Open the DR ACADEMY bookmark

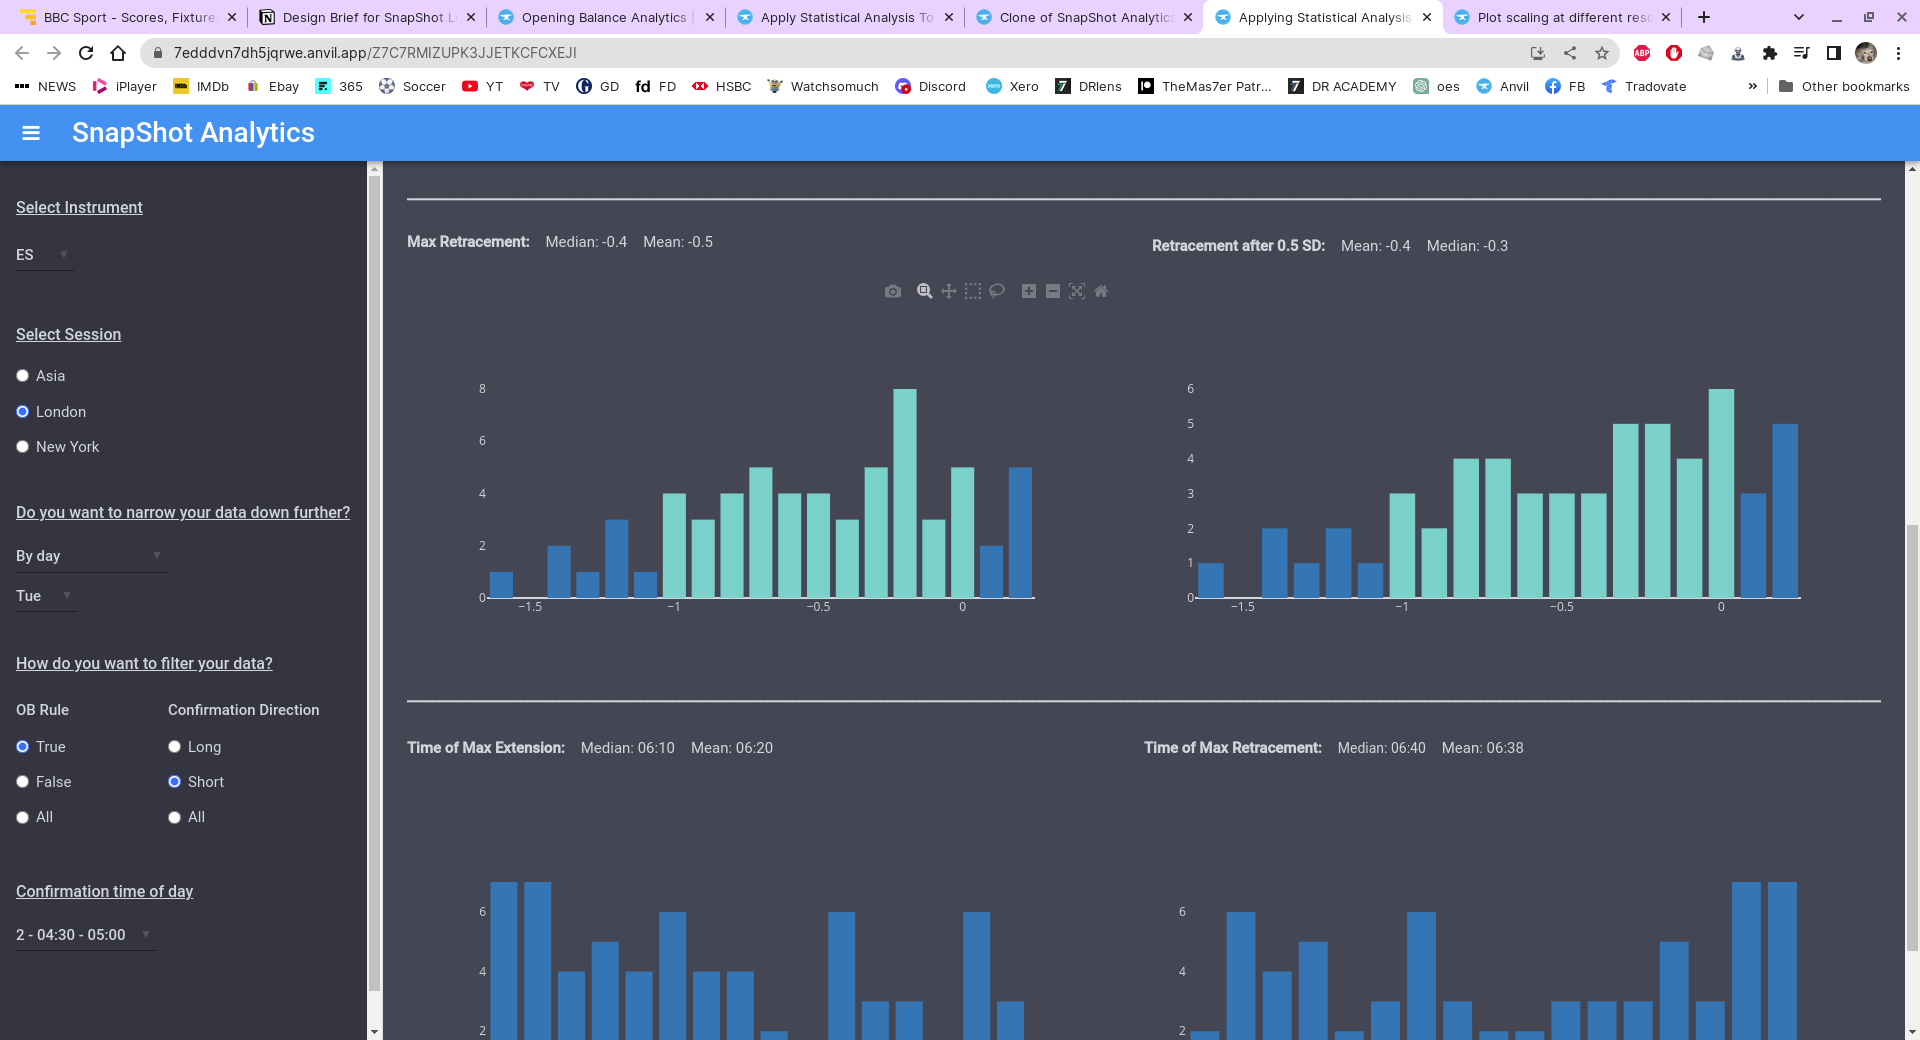tap(1342, 87)
